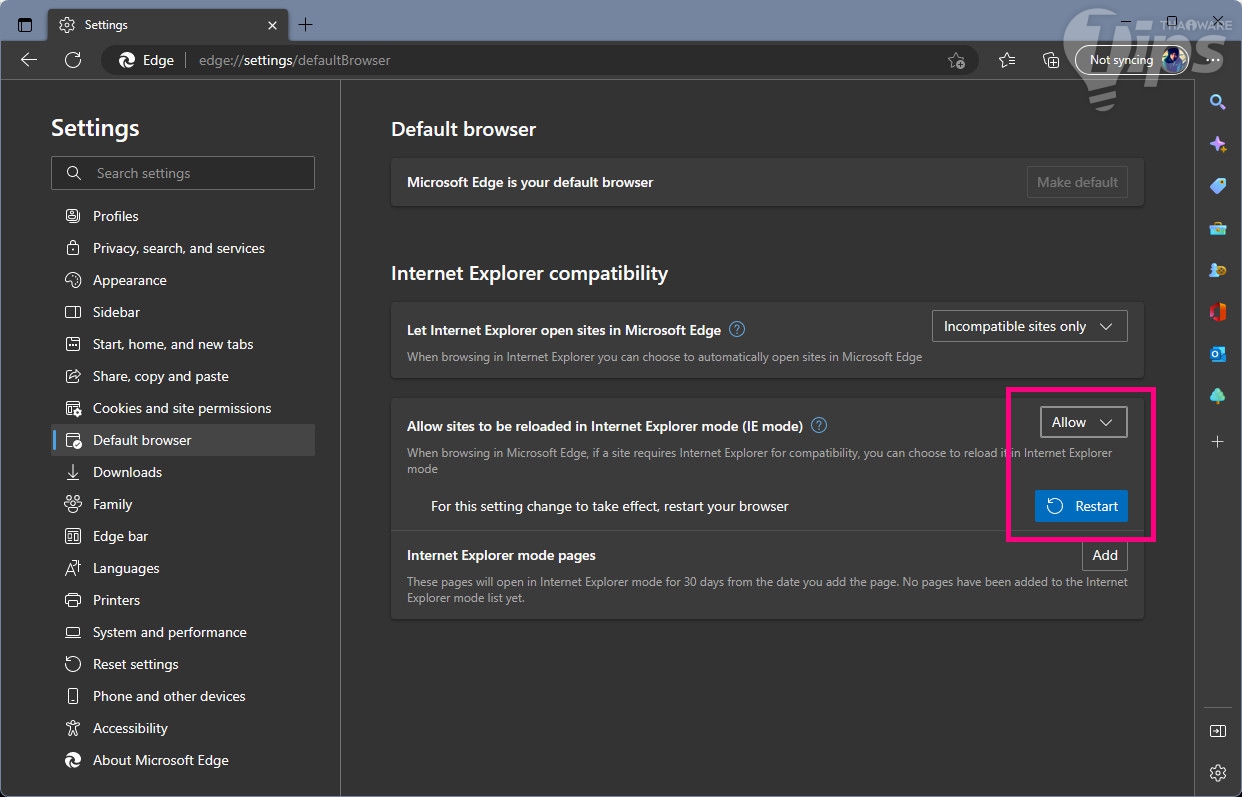The image size is (1242, 797).
Task: Open Favorites from the toolbar star icon
Action: tap(1007, 60)
